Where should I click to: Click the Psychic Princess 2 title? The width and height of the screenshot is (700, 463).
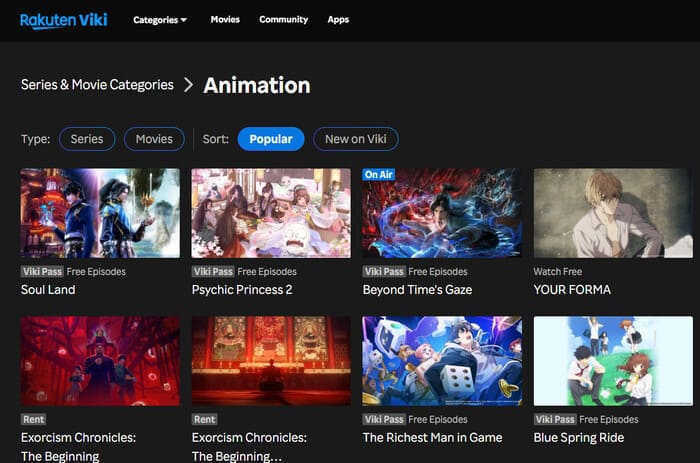tap(242, 290)
